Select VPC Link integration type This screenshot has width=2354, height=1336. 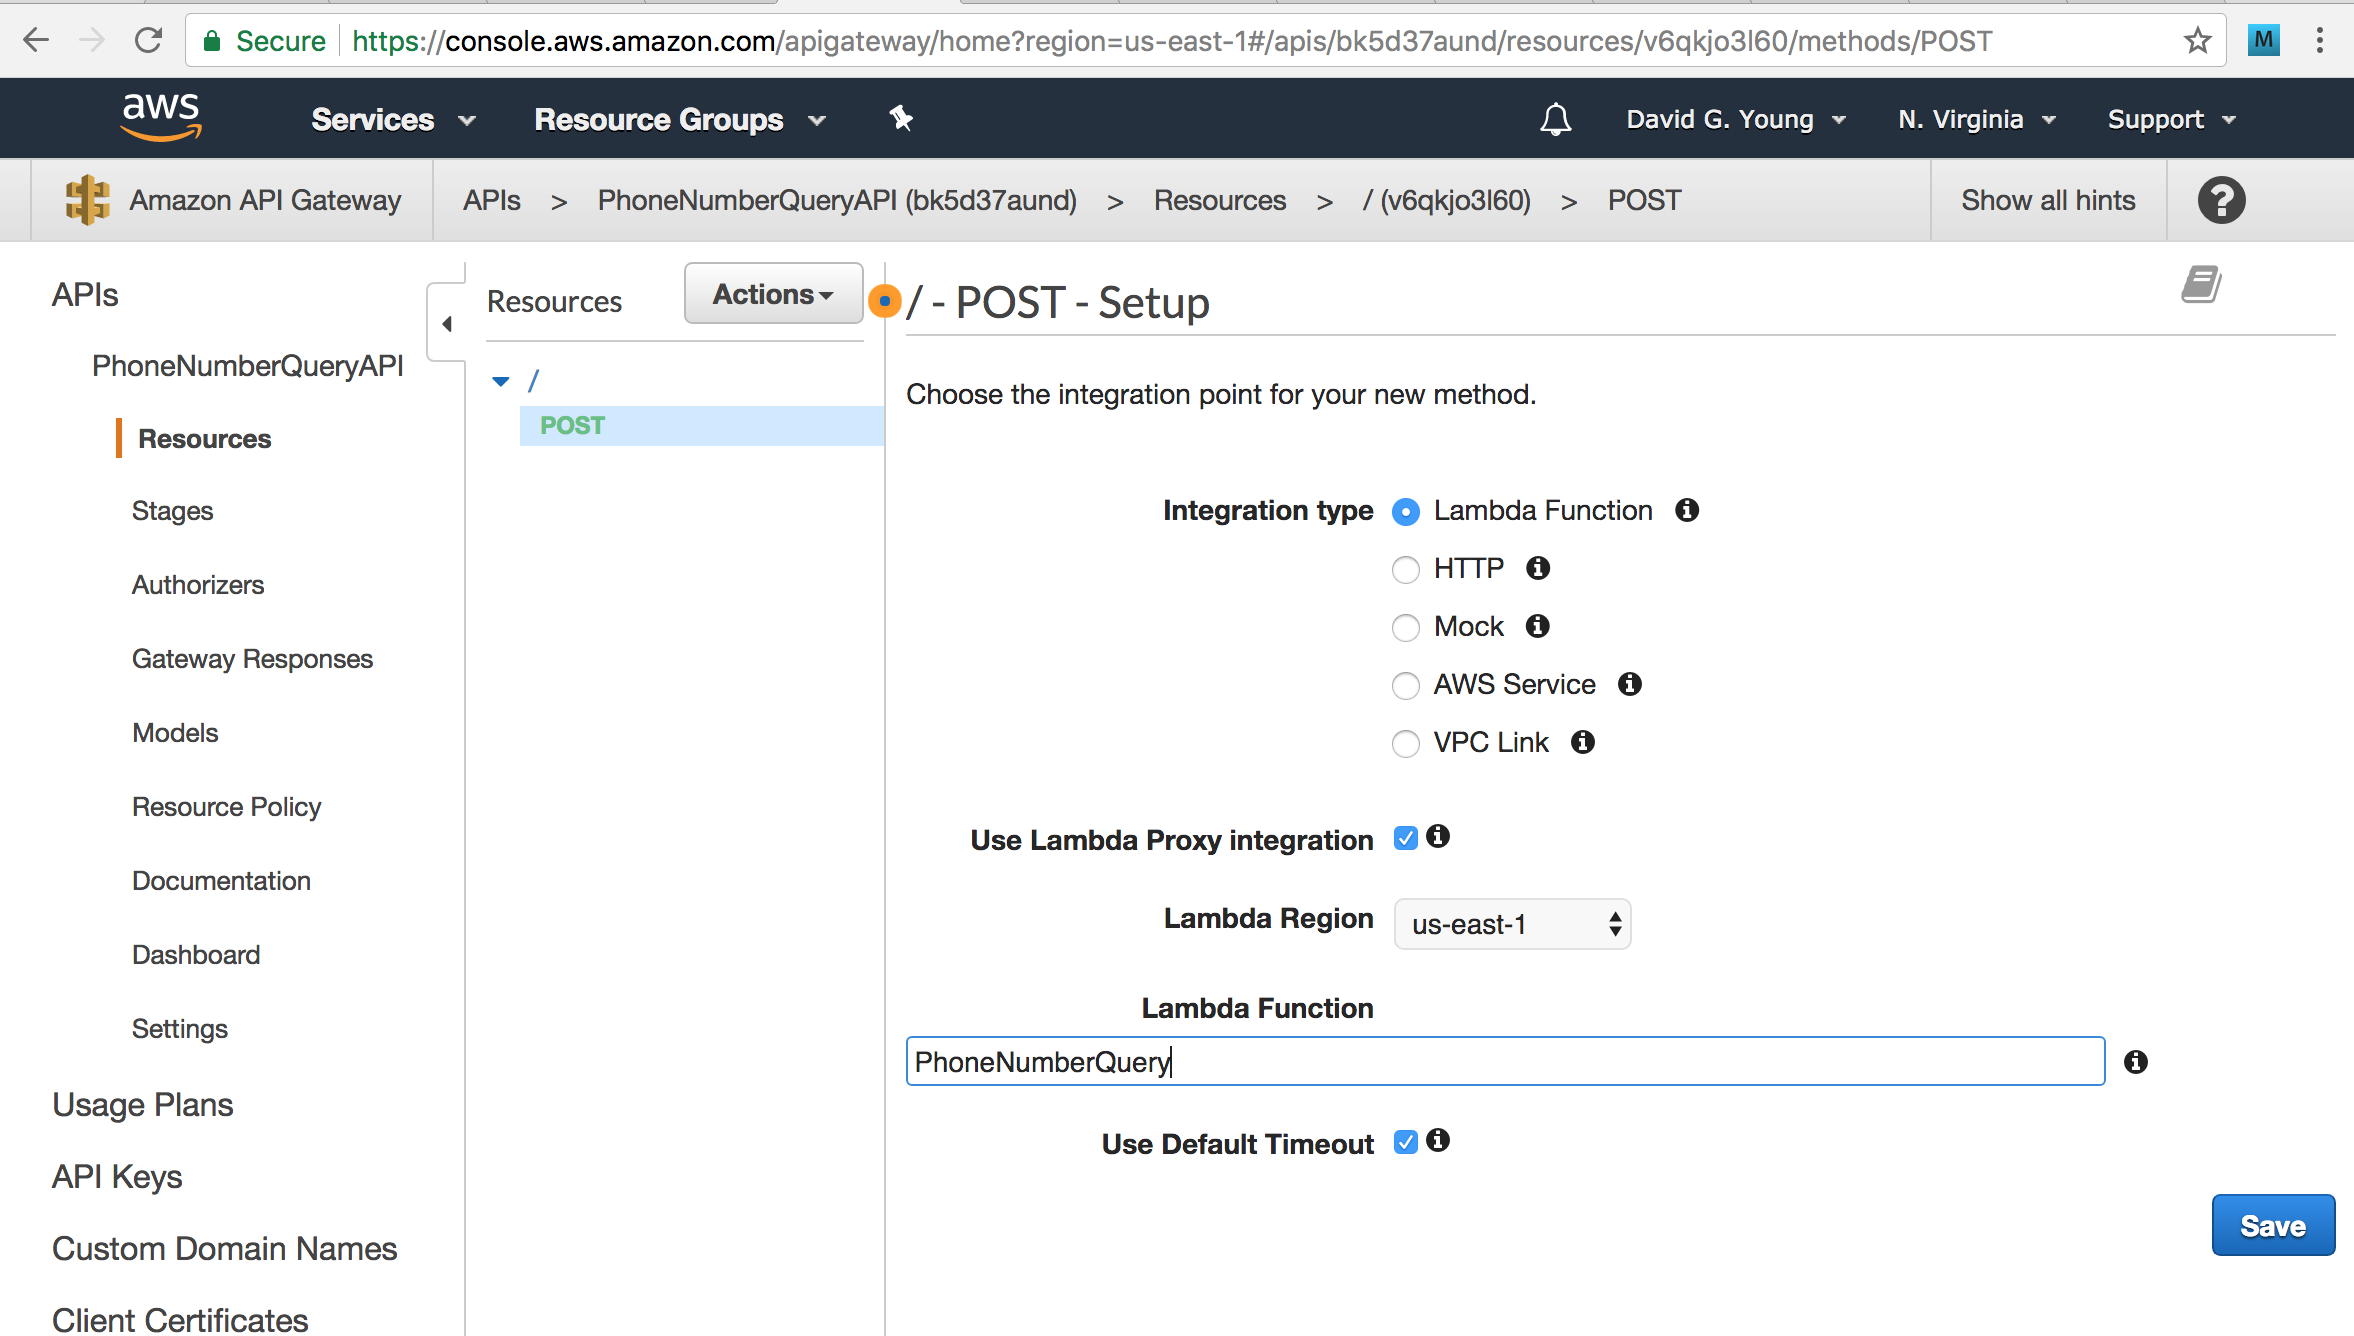pos(1406,744)
